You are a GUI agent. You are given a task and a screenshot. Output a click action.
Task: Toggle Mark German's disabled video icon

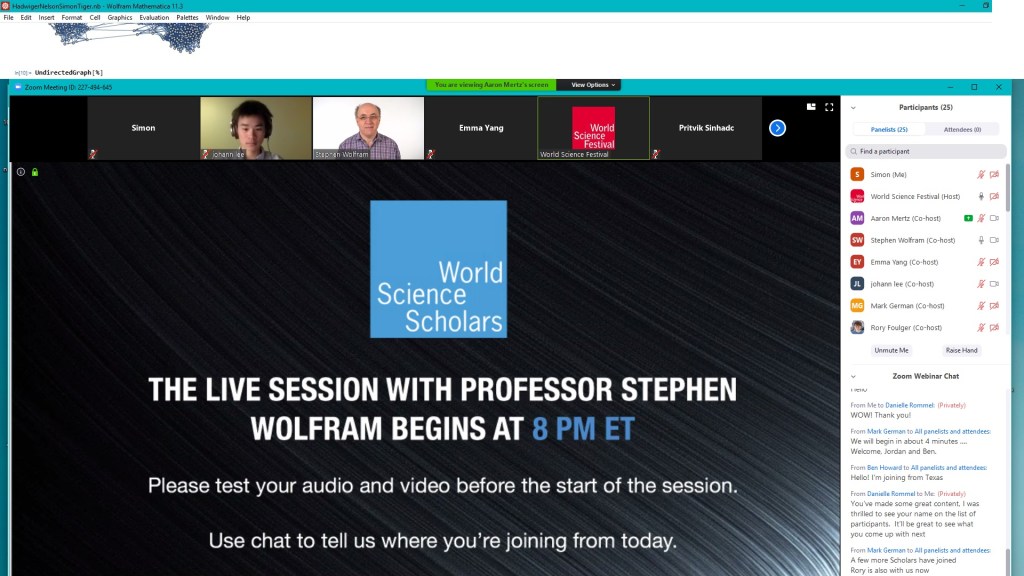994,306
